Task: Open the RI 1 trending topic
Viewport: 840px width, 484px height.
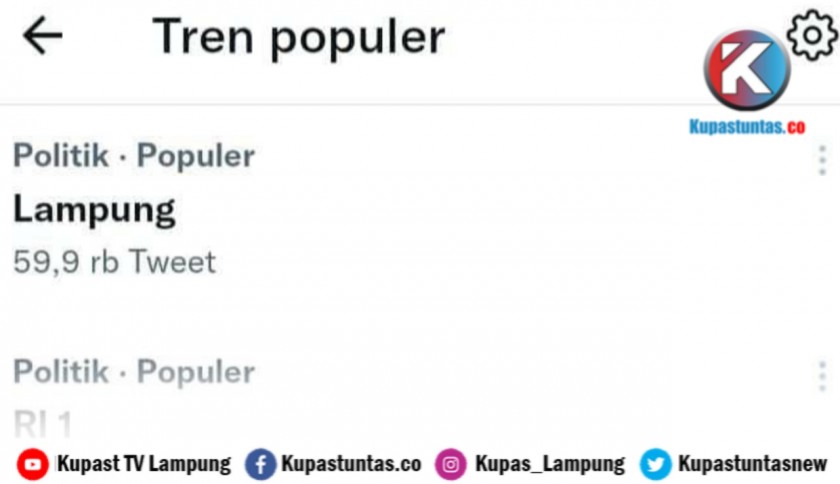Action: pyautogui.click(x=43, y=423)
